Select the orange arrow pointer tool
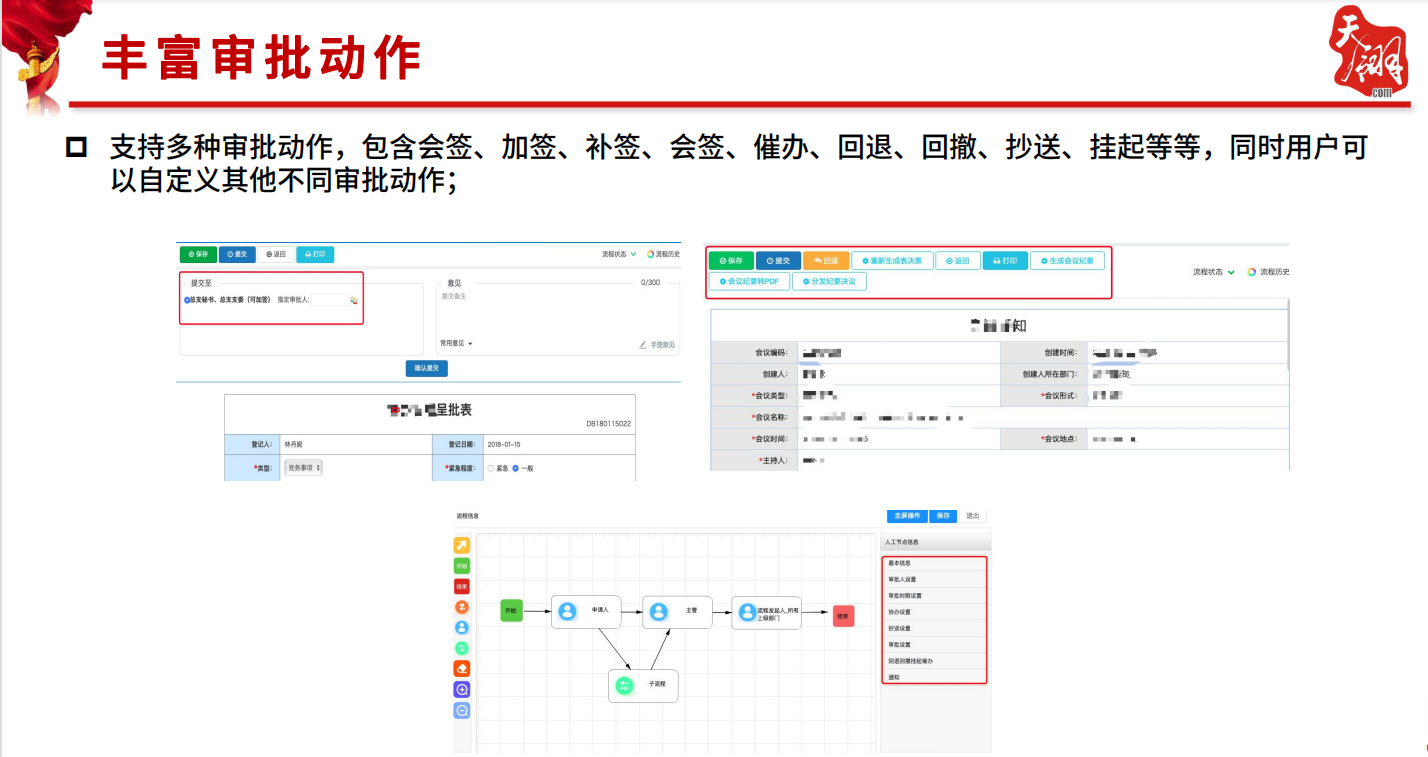This screenshot has height=757, width=1428. click(x=463, y=545)
